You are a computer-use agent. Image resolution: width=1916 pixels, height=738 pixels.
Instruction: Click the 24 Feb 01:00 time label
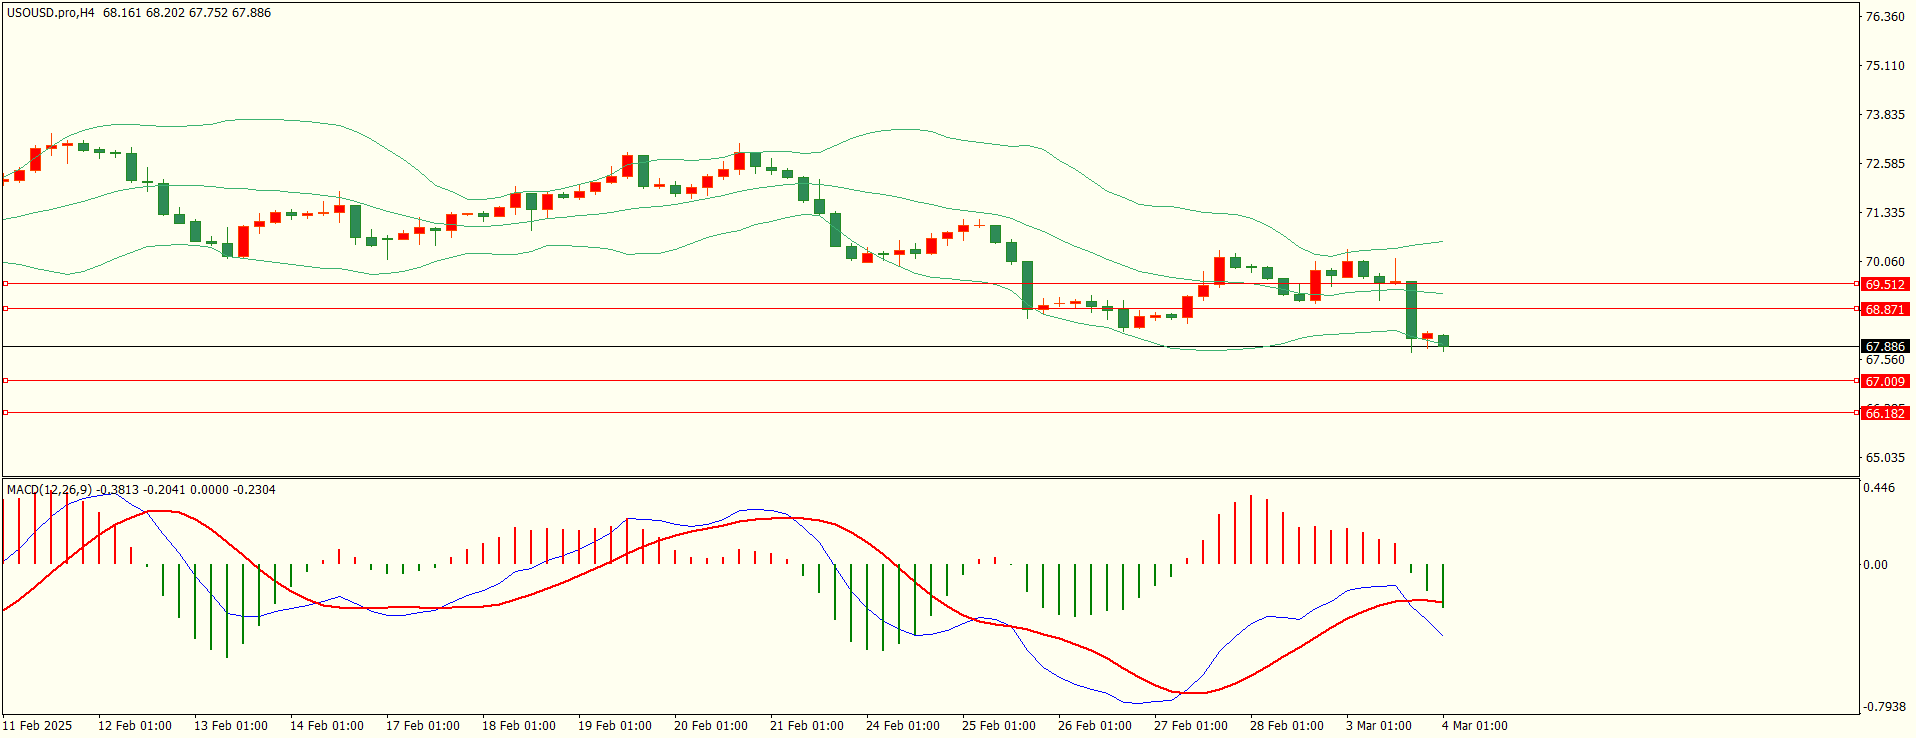(903, 726)
